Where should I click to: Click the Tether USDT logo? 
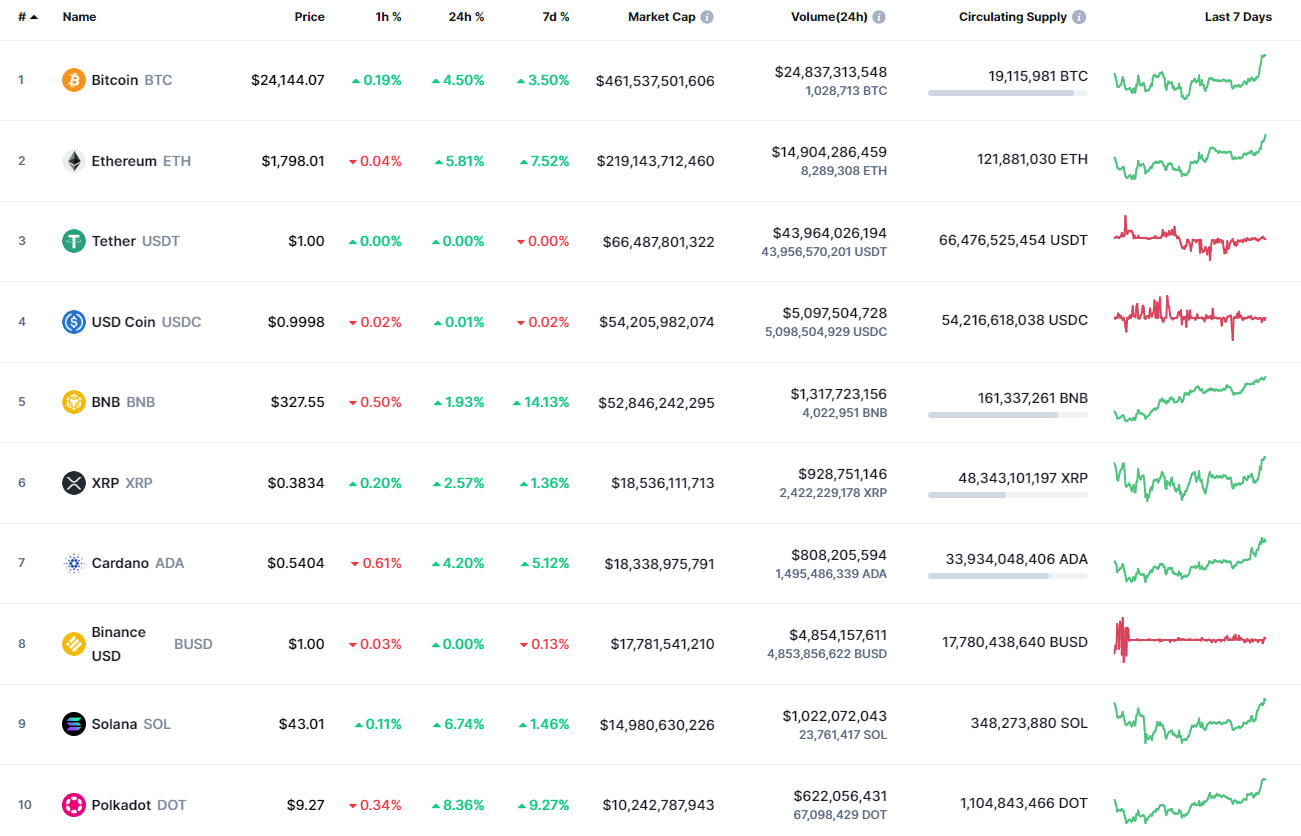(73, 241)
